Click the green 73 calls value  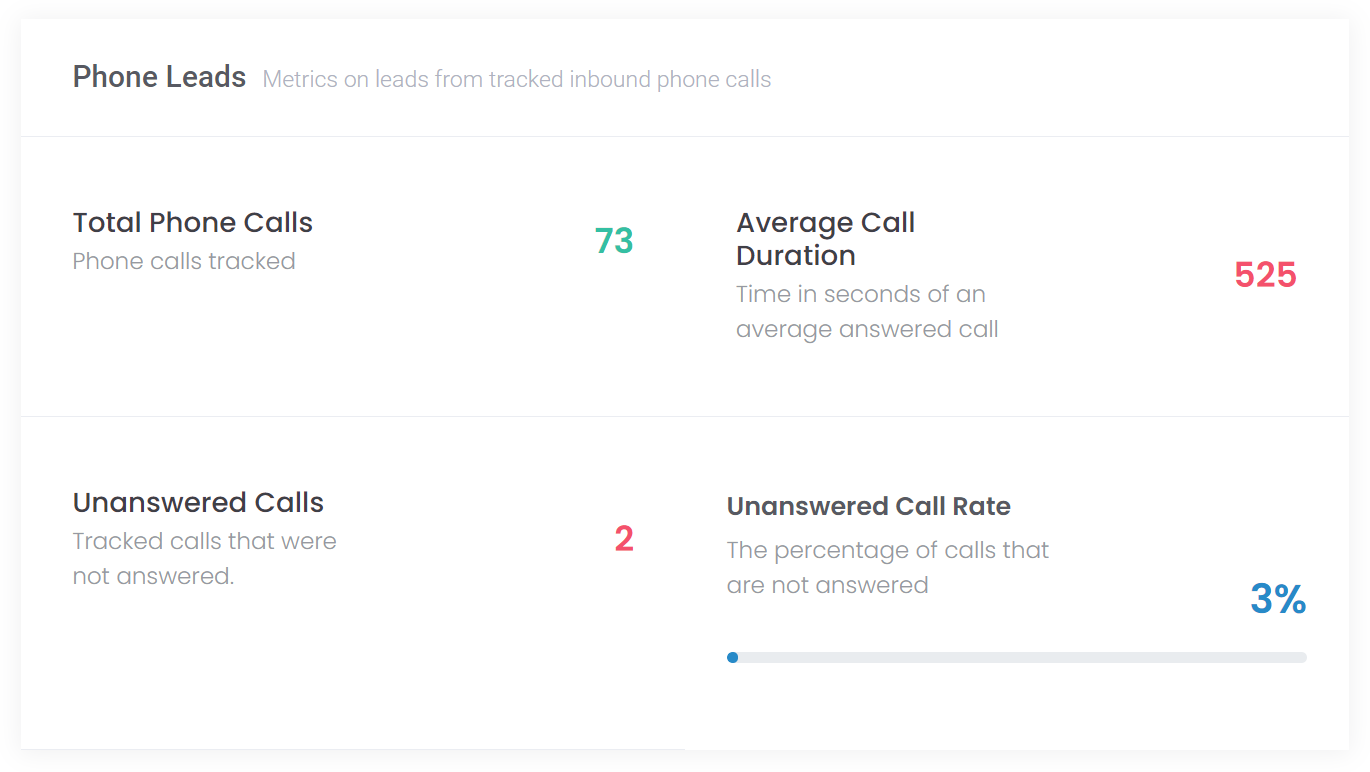614,241
